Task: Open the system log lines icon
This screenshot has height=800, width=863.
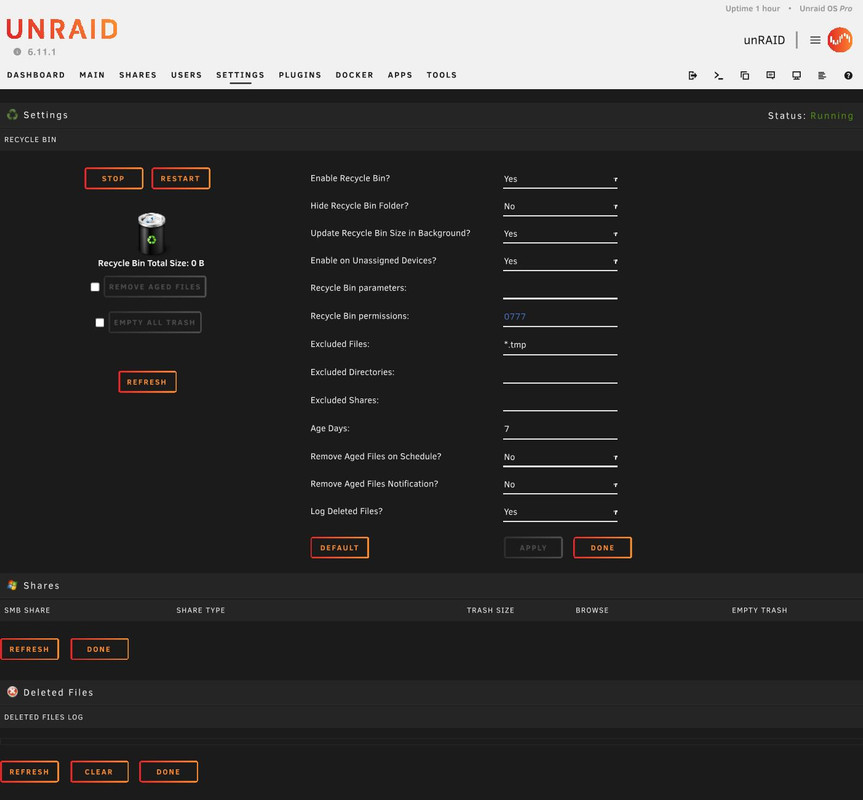Action: pyautogui.click(x=822, y=75)
